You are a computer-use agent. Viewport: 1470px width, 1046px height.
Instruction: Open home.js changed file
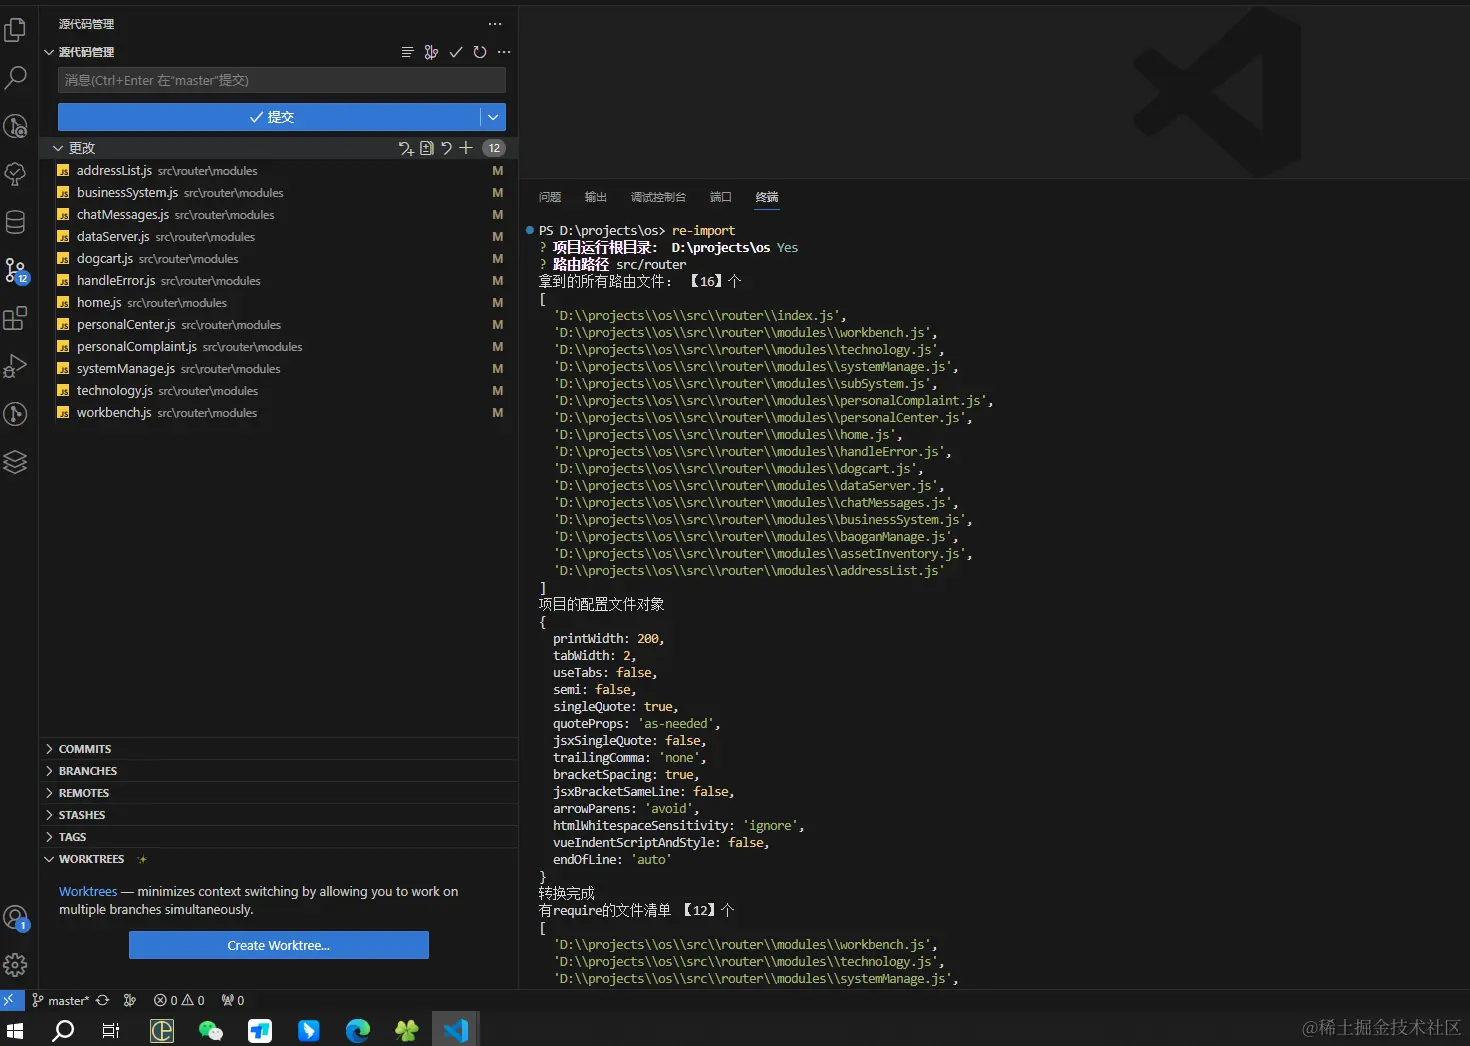[x=279, y=303]
